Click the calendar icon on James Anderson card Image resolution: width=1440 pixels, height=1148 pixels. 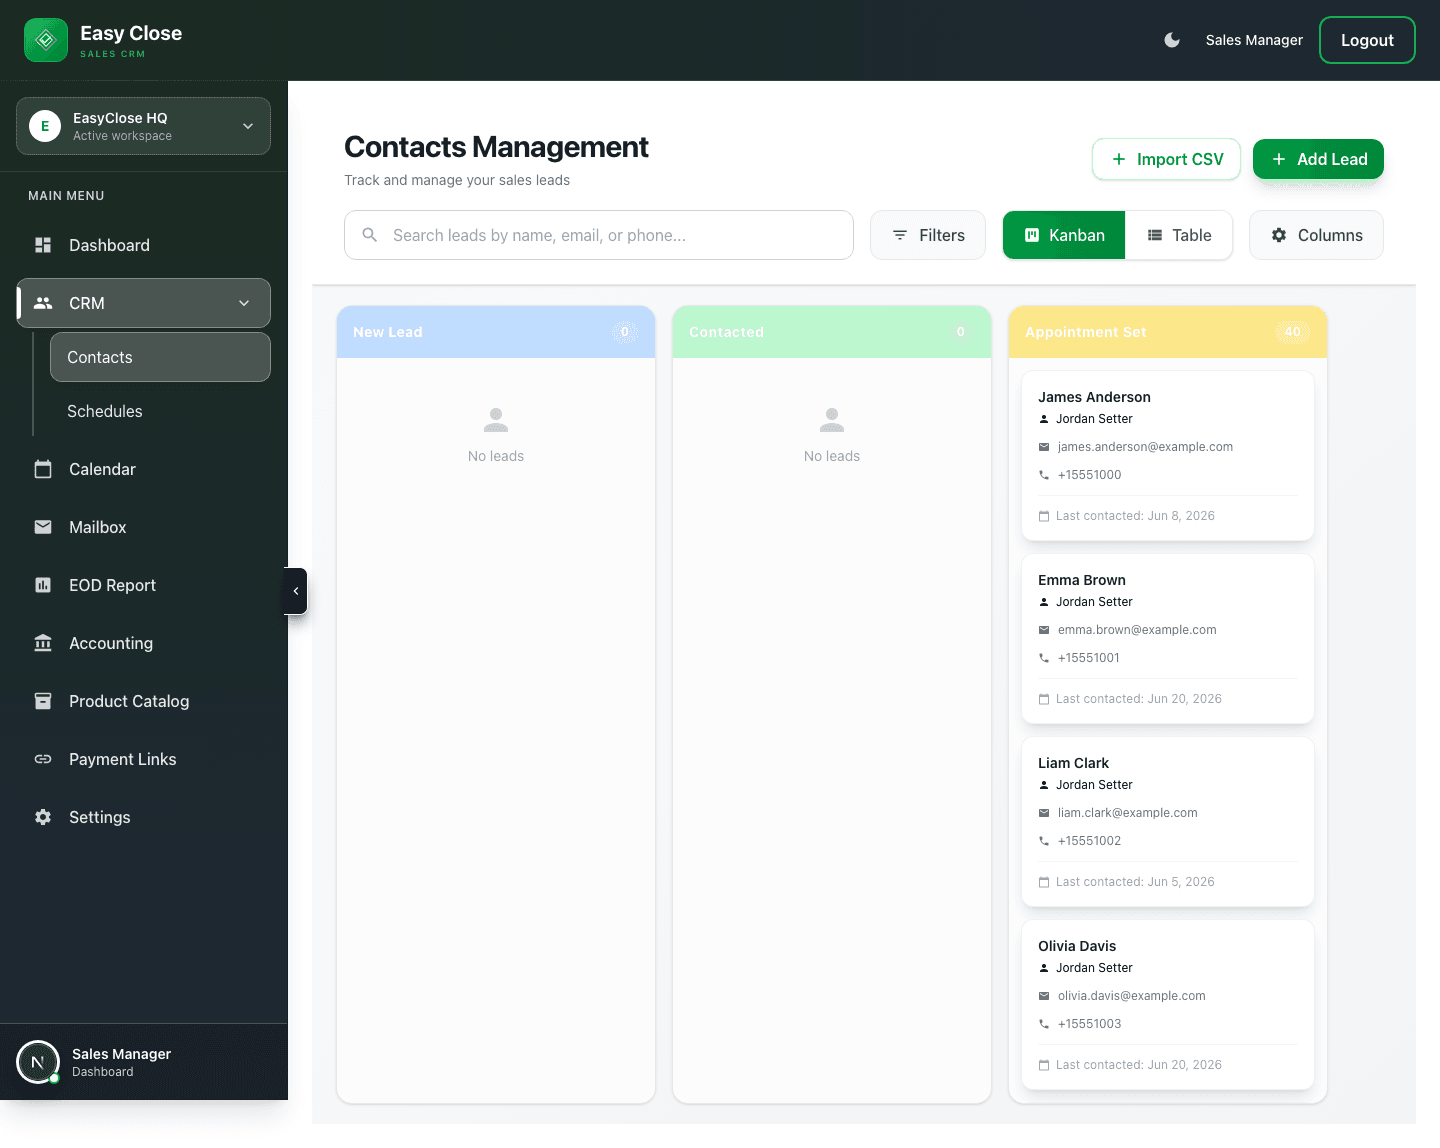(x=1044, y=516)
